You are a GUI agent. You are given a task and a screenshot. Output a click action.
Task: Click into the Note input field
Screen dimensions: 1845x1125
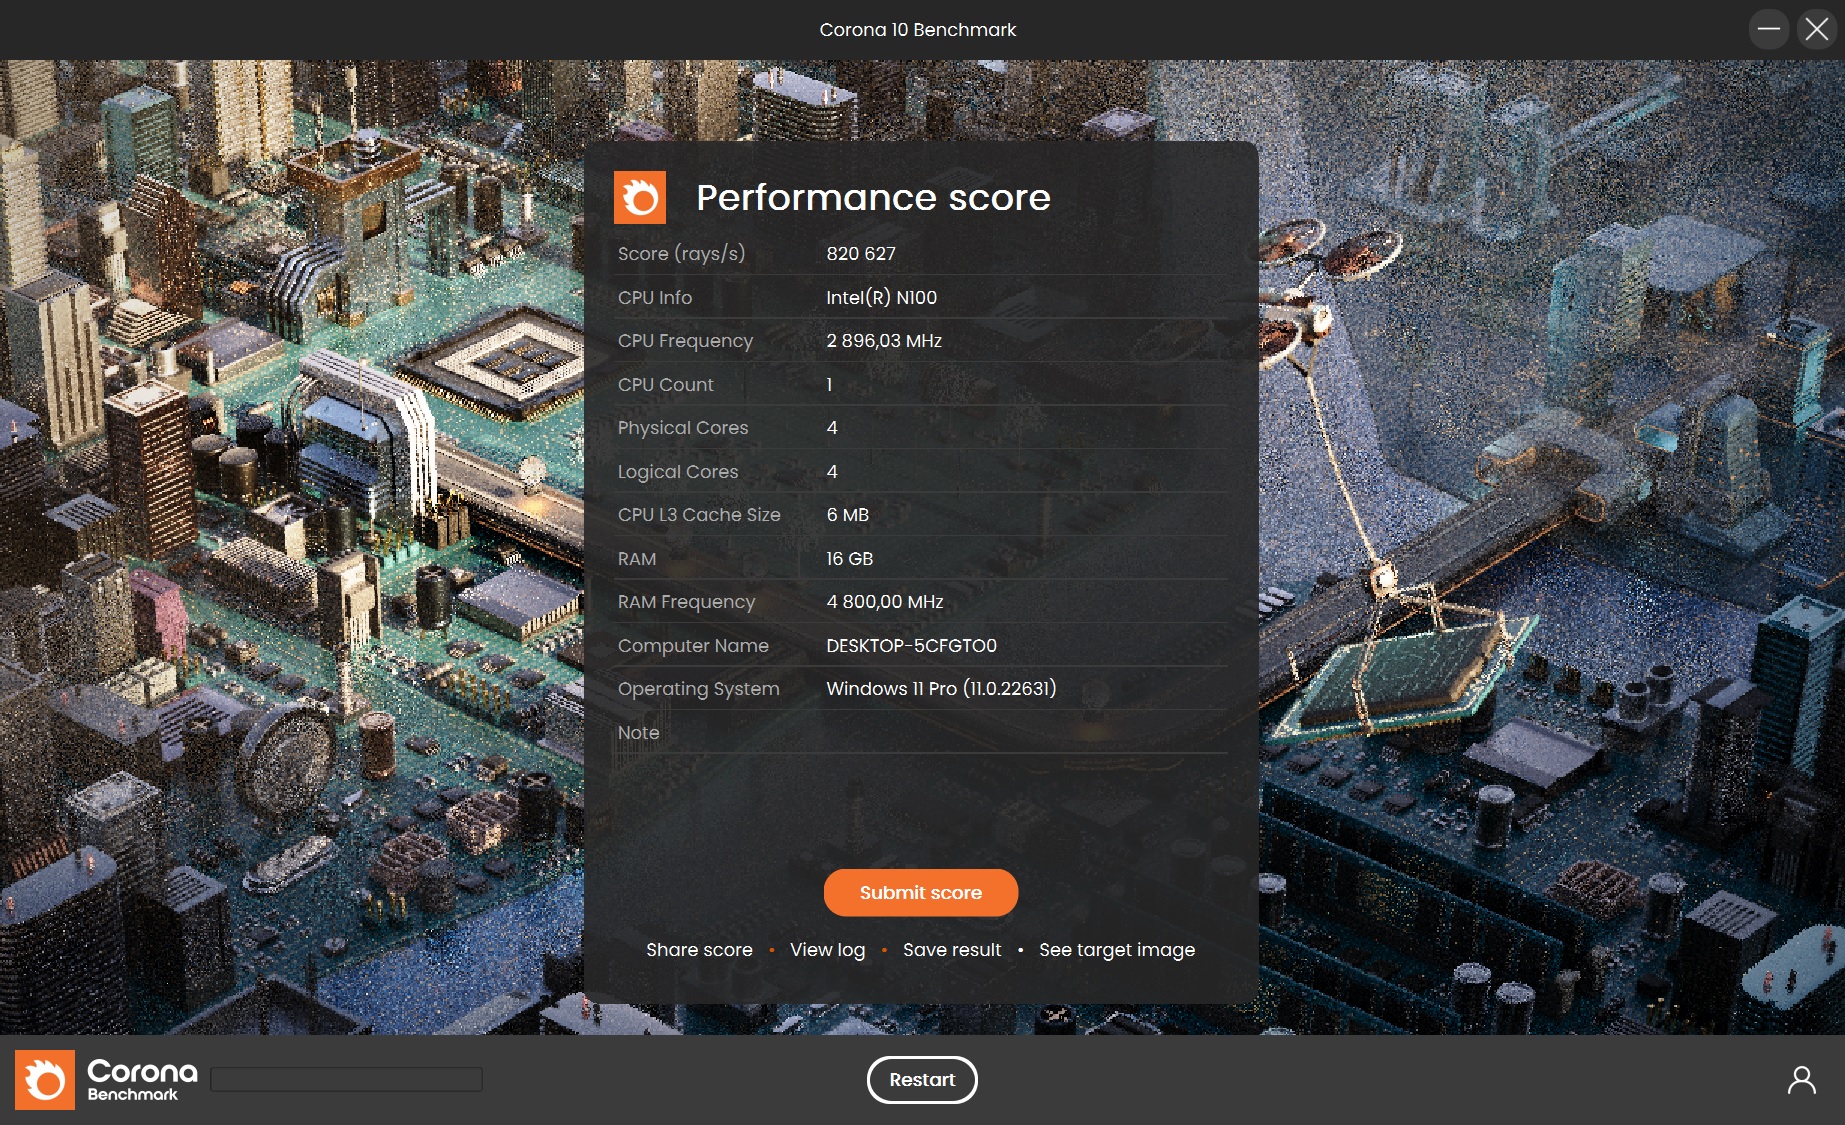point(1025,733)
